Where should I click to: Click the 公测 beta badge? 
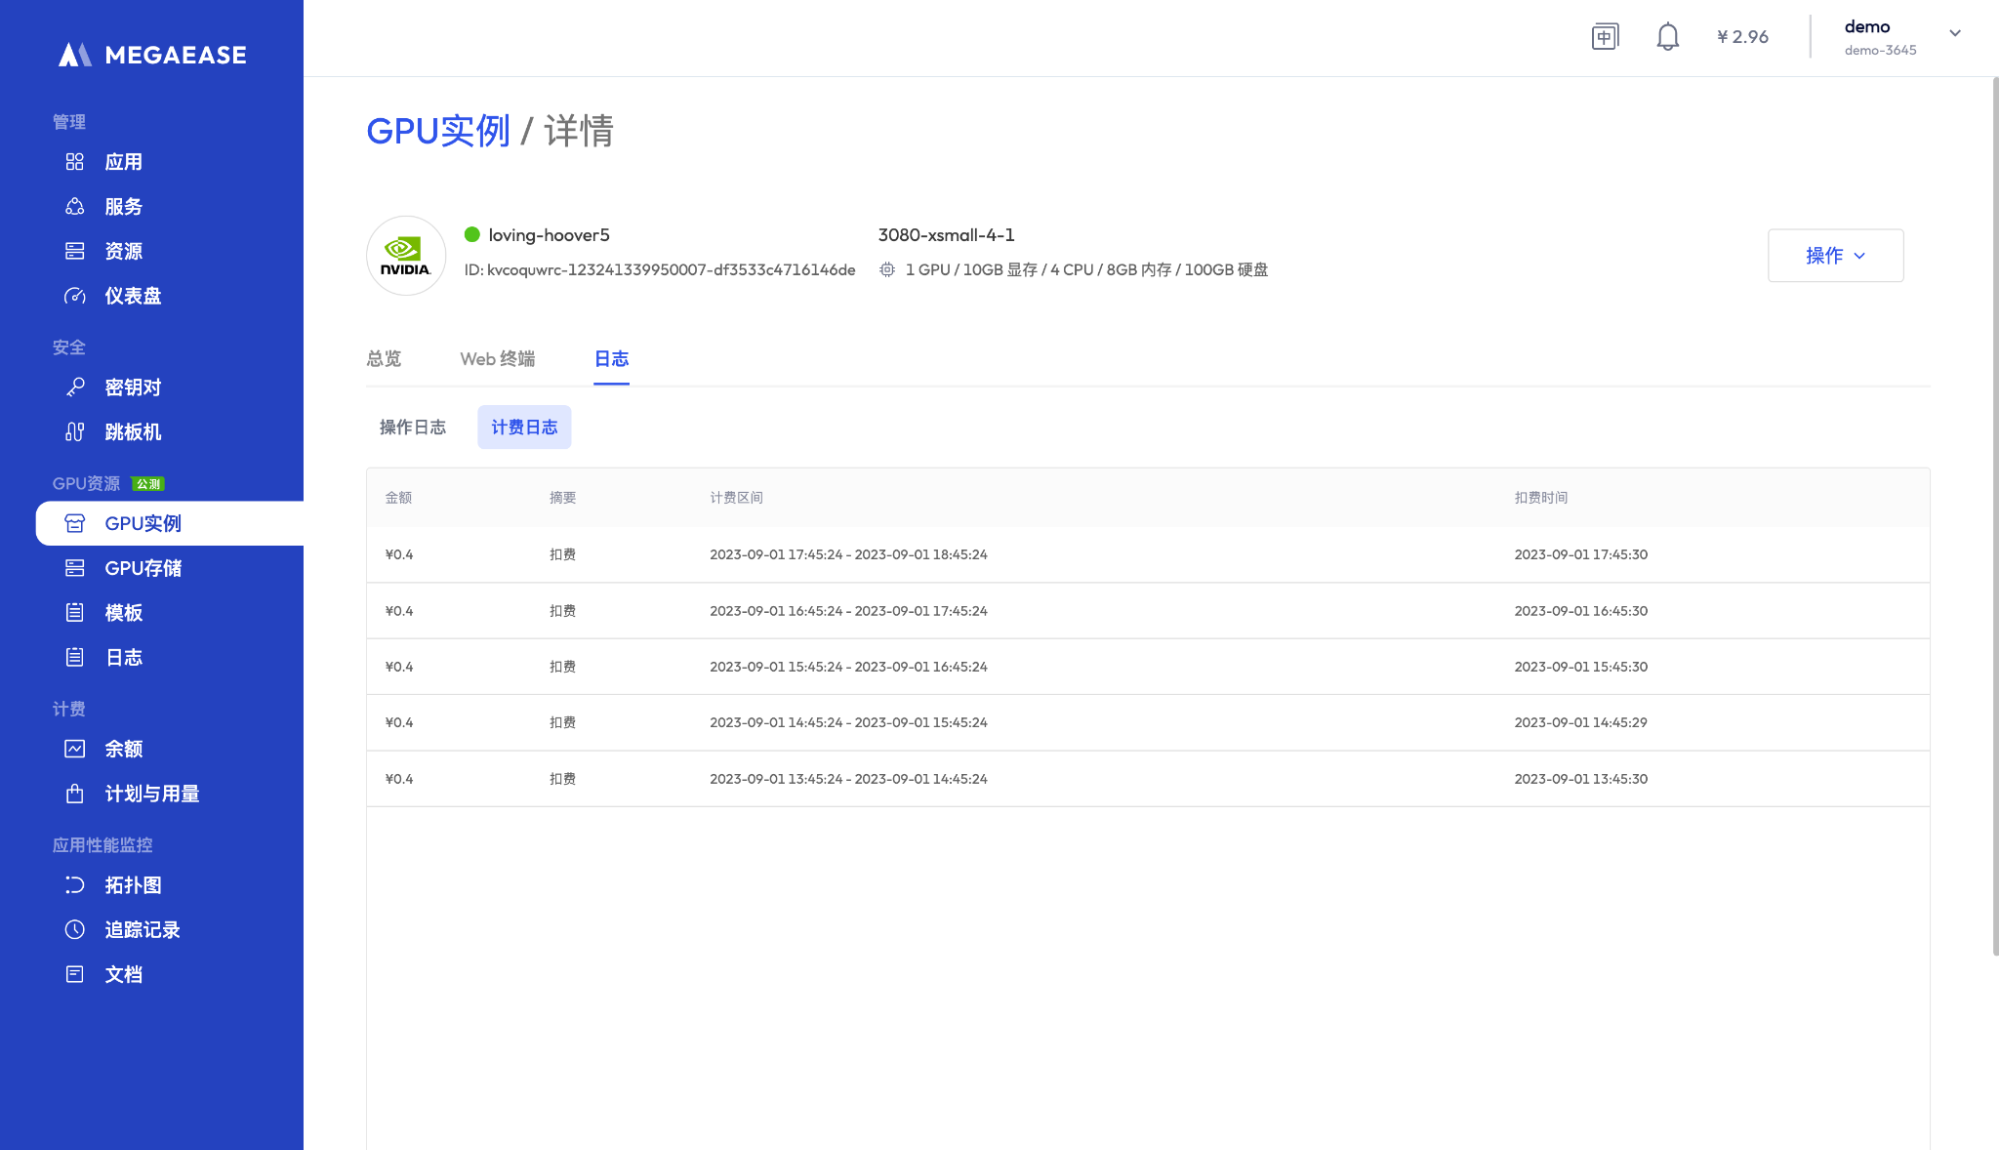(x=148, y=484)
